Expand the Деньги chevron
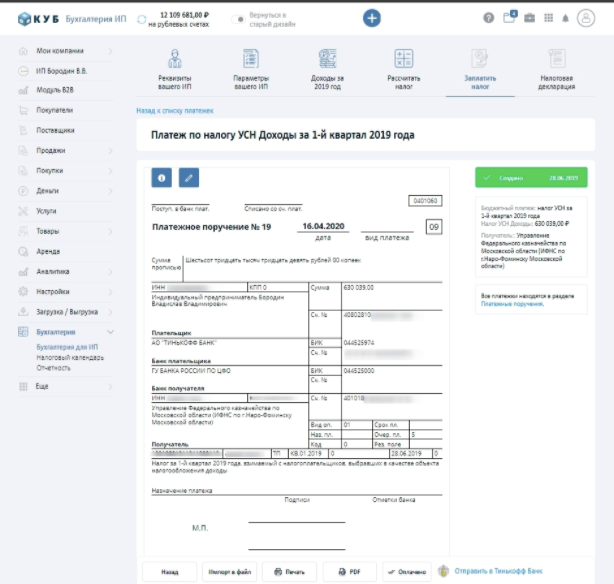 110,191
